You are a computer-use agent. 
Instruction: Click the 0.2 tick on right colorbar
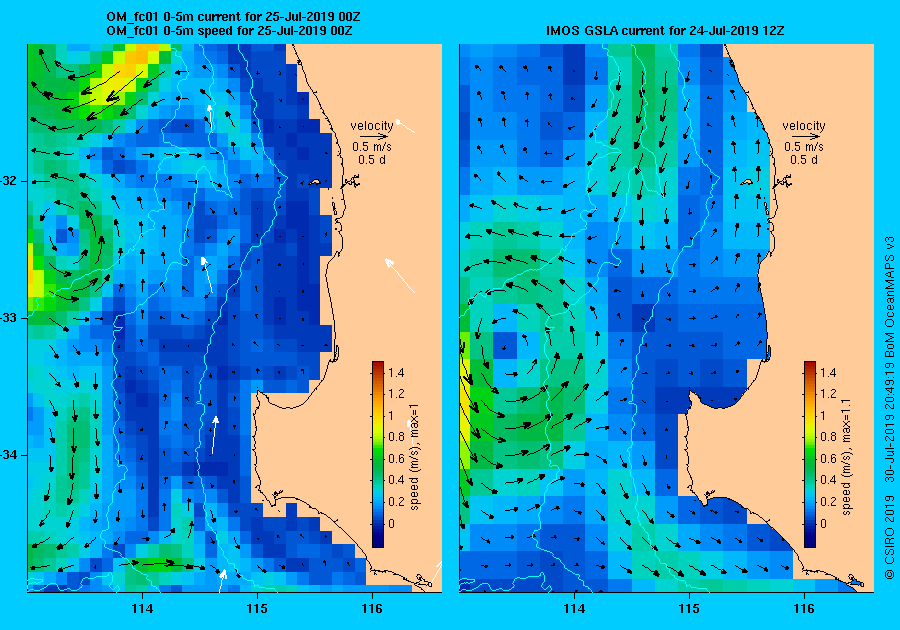pyautogui.click(x=828, y=501)
